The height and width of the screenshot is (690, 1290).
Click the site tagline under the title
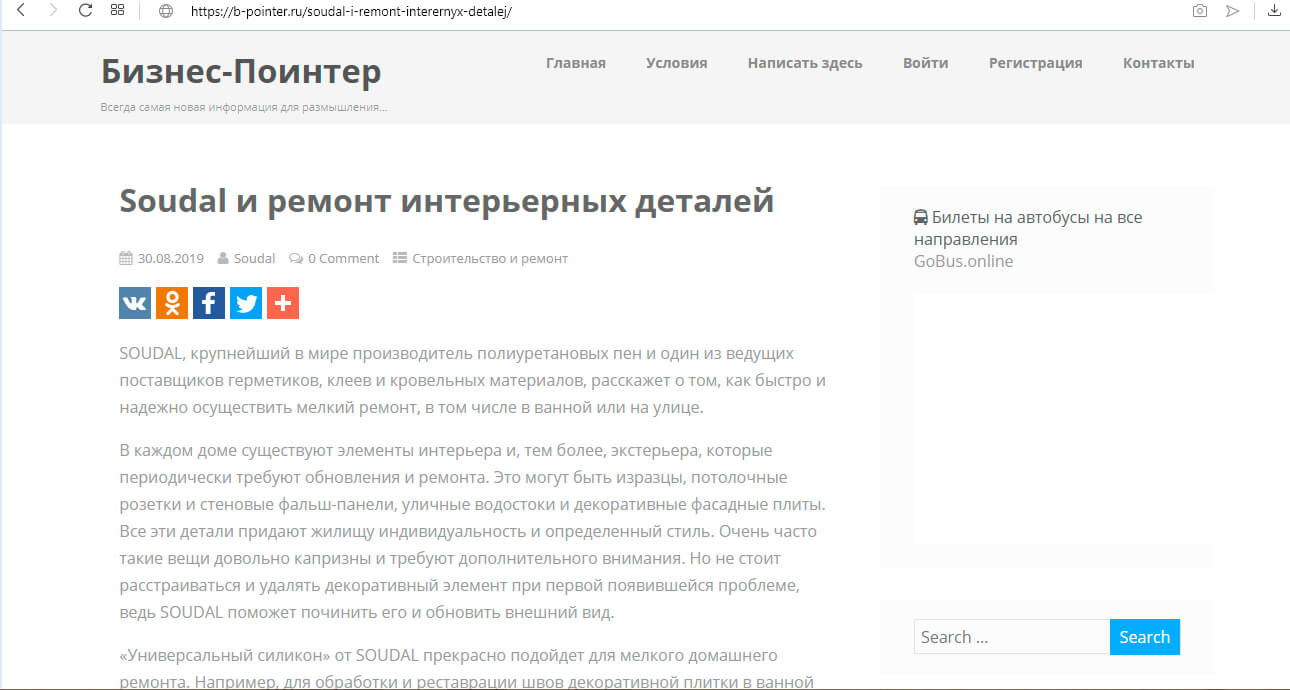click(244, 107)
